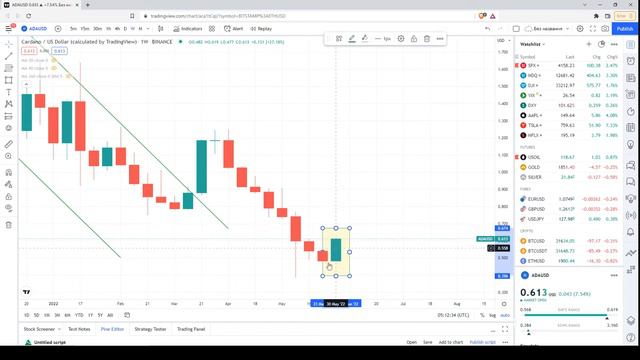Screen dimensions: 640x360
Task: Switch to Trading Panel tab
Action: pos(191,329)
